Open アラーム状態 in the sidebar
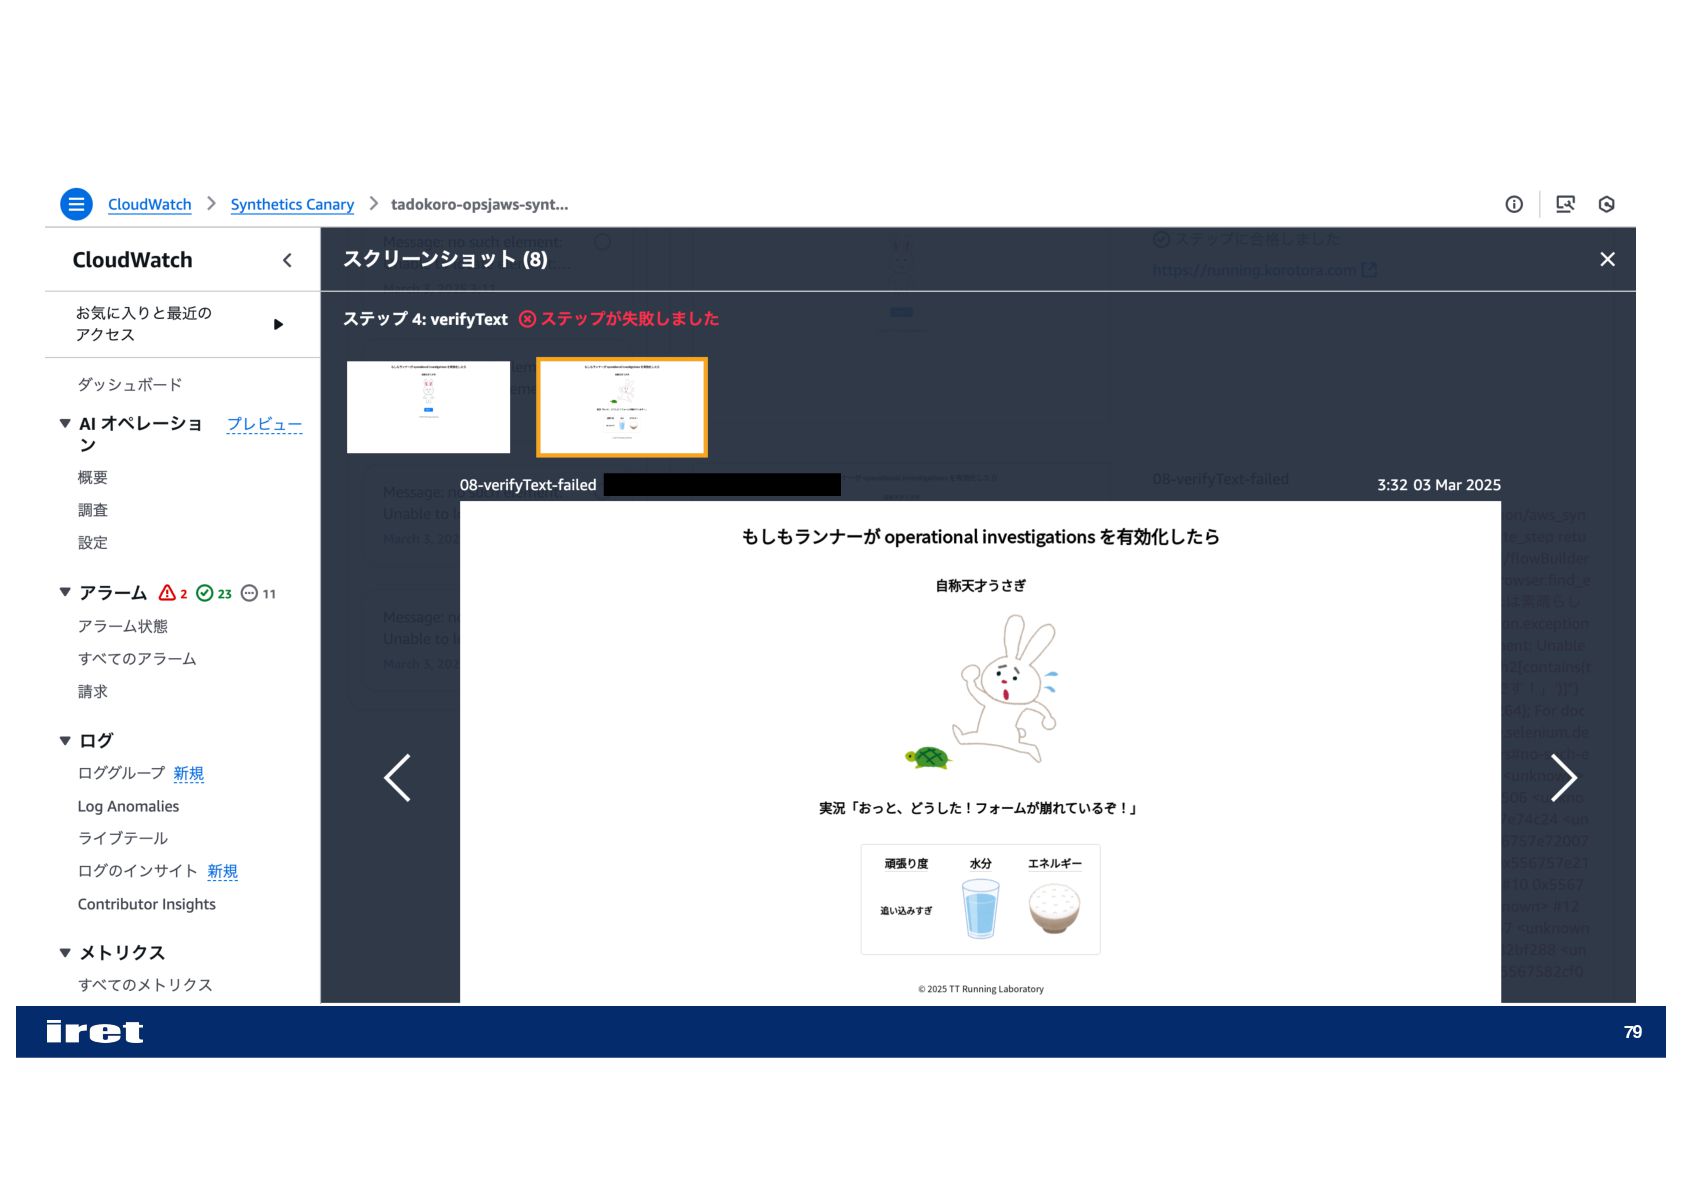The image size is (1683, 1190). (123, 626)
